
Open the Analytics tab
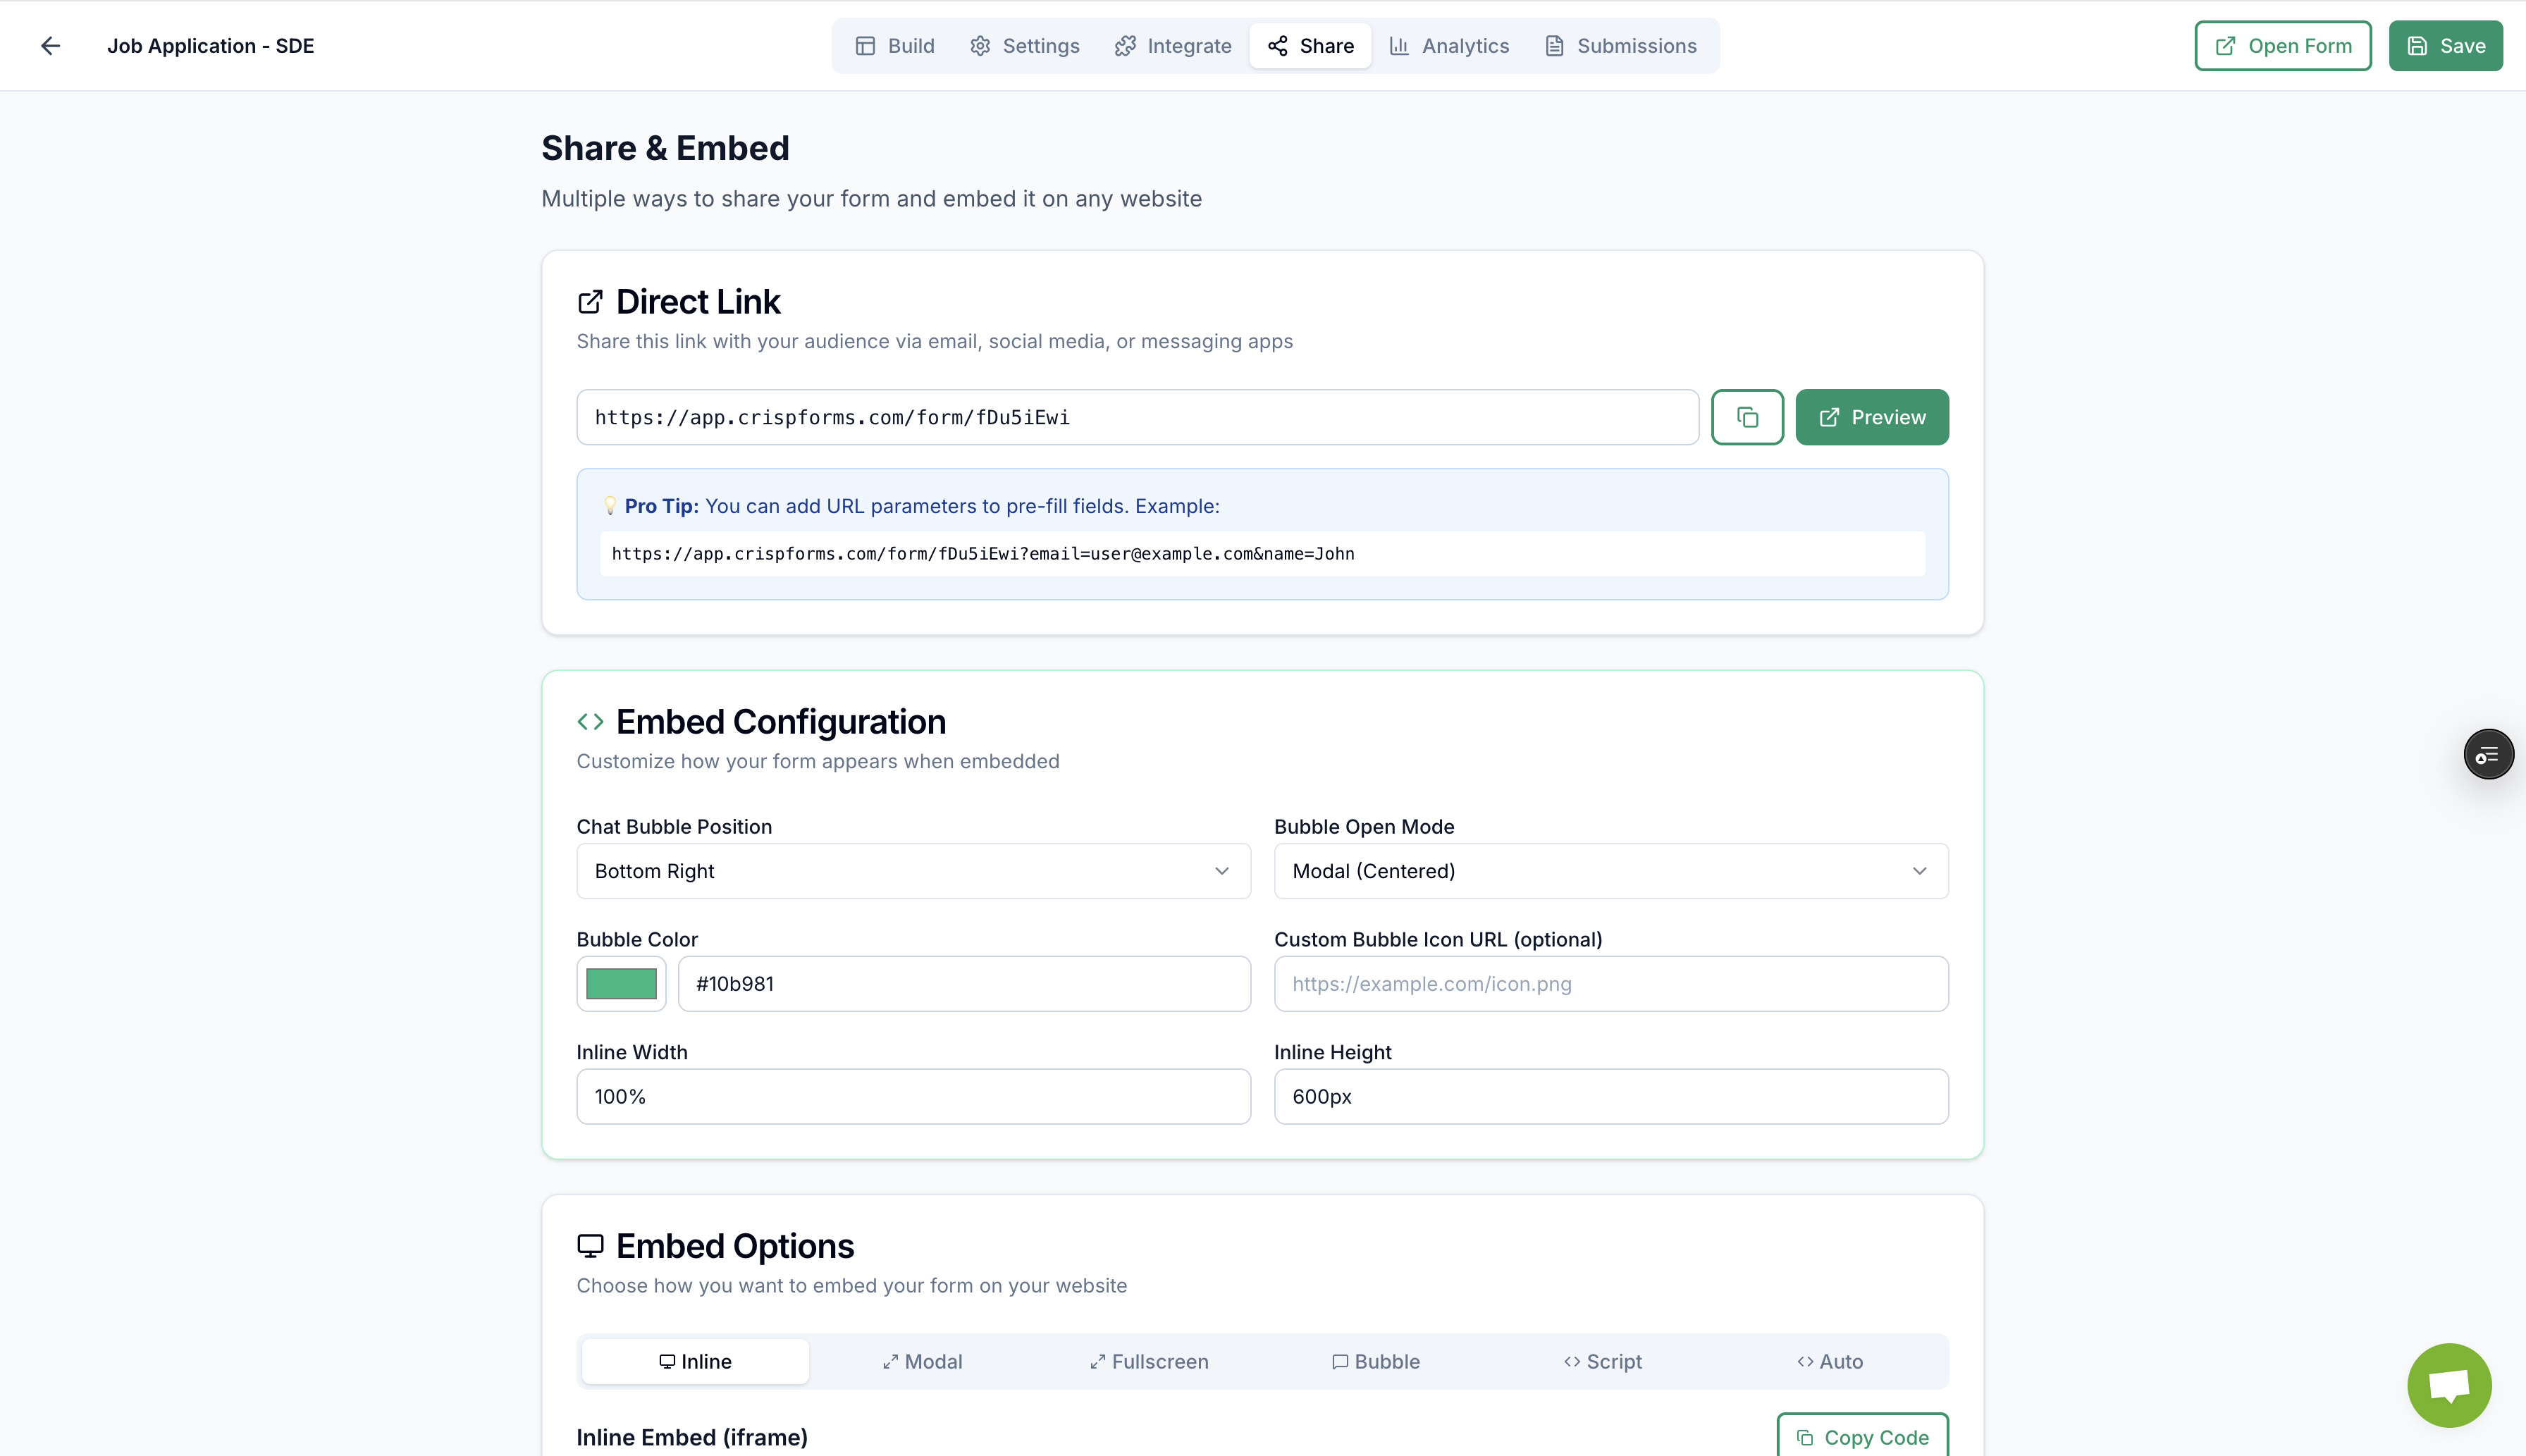tap(1449, 46)
